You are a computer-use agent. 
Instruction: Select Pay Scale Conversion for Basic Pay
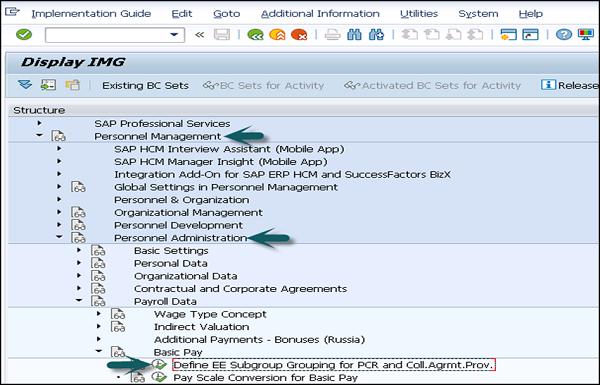[265, 378]
